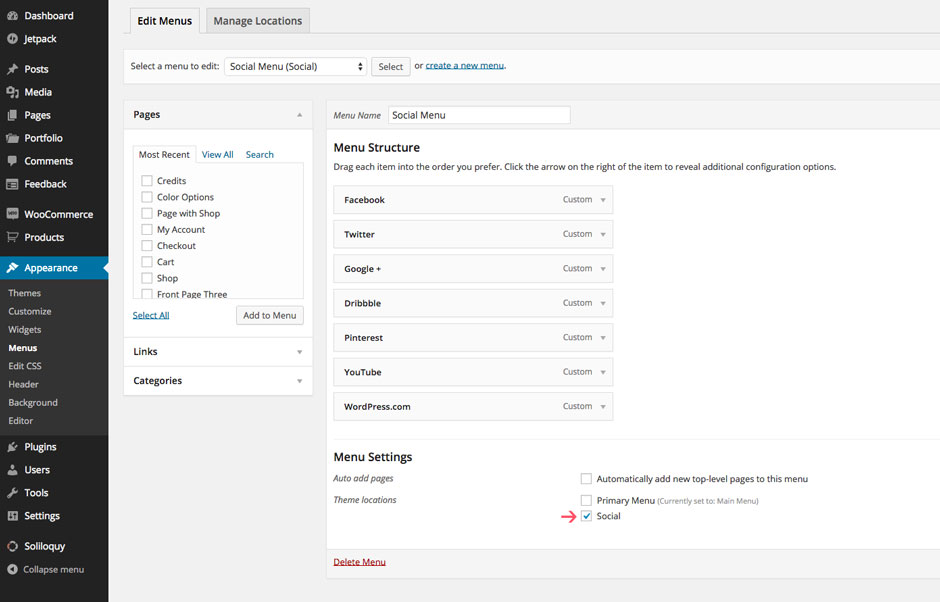This screenshot has height=602, width=940.
Task: Click the Select button
Action: [x=391, y=67]
